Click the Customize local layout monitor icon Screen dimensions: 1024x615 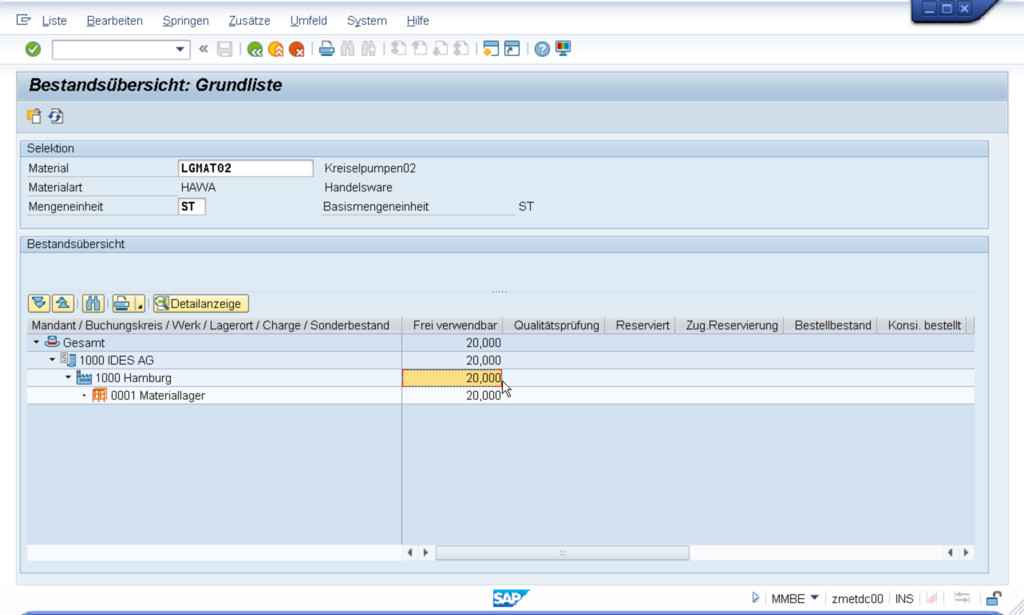[563, 49]
